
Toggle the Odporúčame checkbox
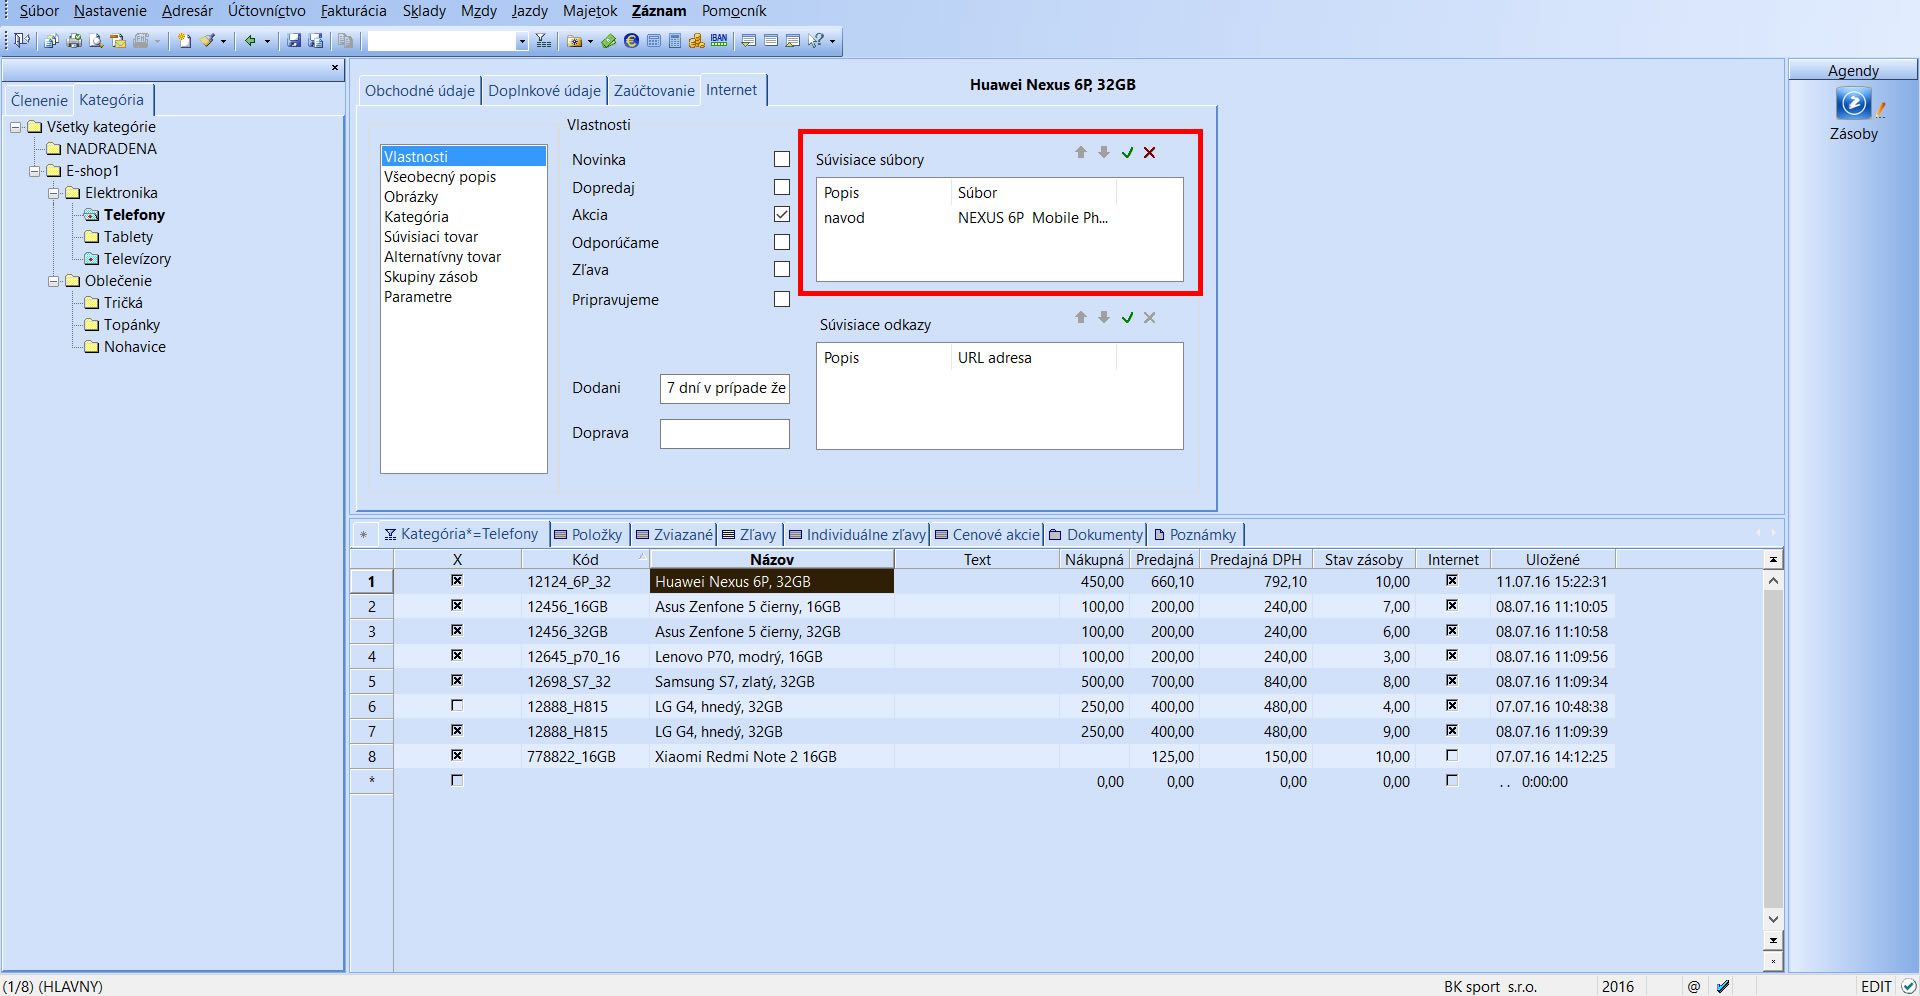click(782, 242)
